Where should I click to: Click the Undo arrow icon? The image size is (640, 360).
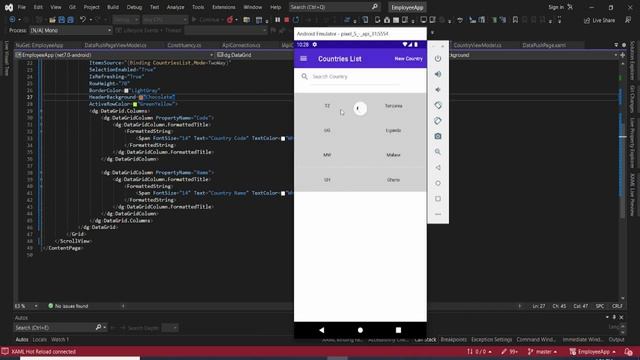pyautogui.click(x=82, y=20)
